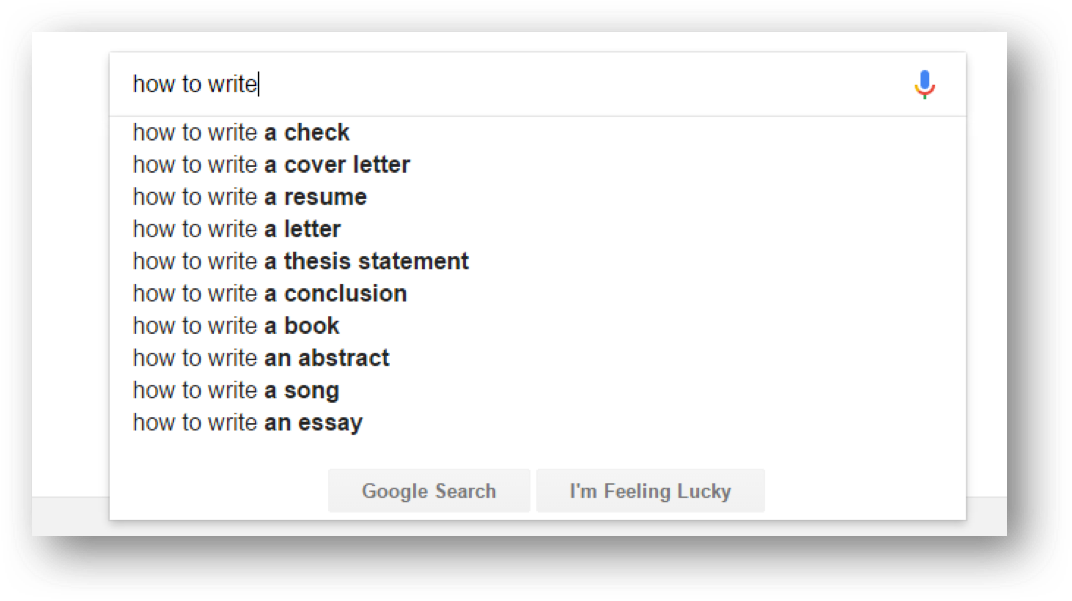Place cursor right after "write" in search box
This screenshot has height=601, width=1072.
tap(259, 84)
